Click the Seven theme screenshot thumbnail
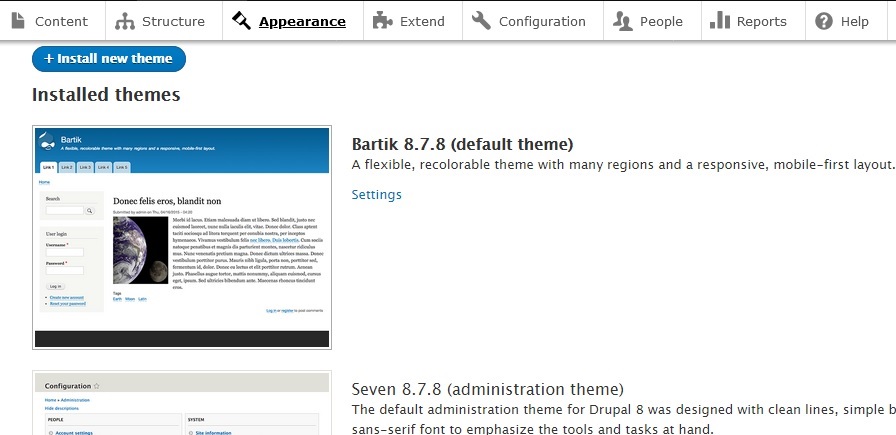 182,404
